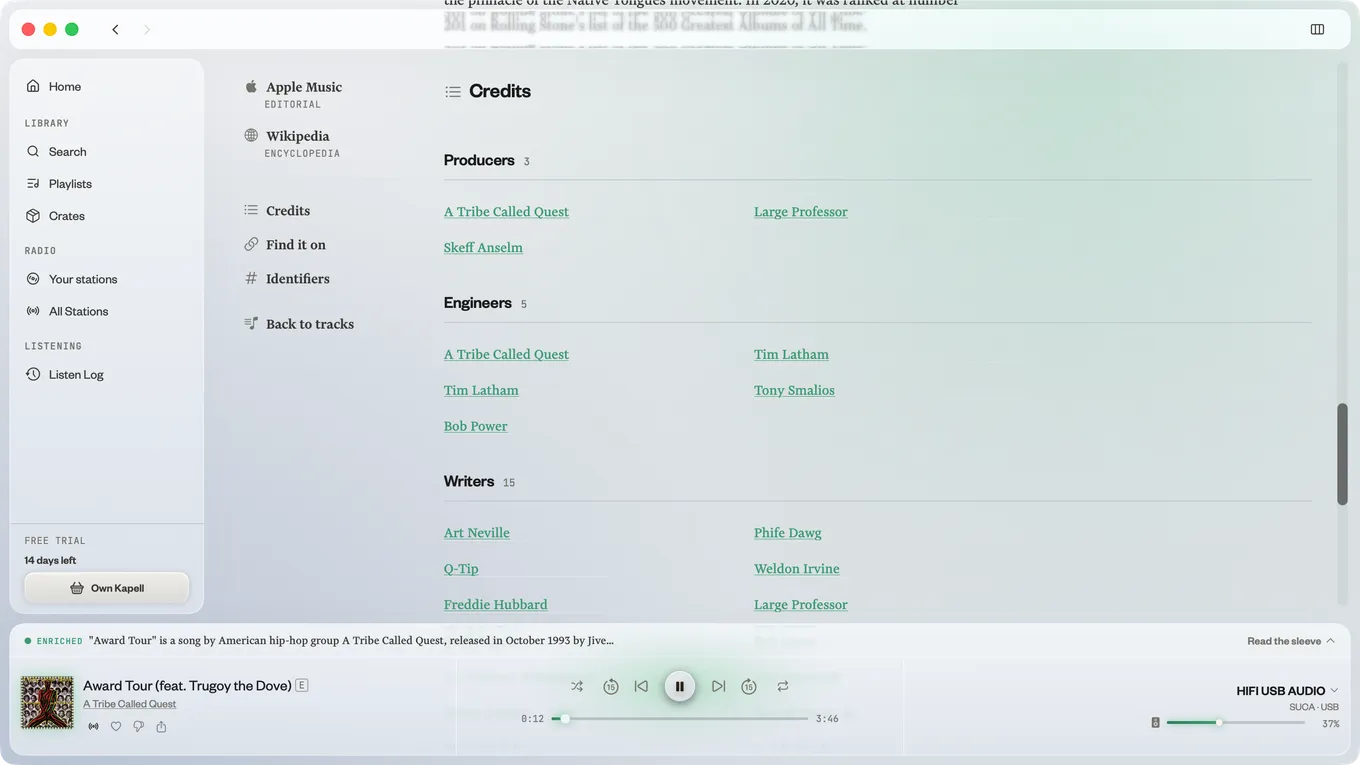Pause the current track
The image size is (1360, 765).
[680, 686]
